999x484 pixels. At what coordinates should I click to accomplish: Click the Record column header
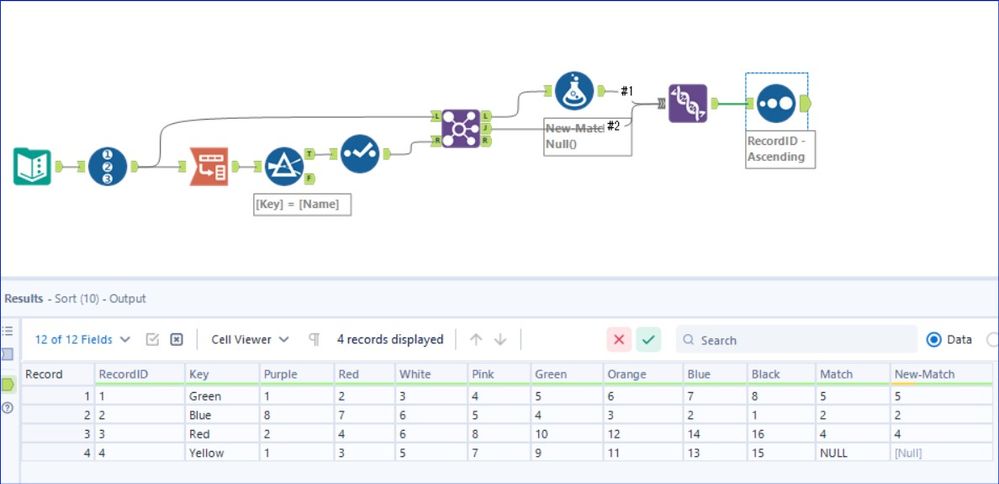tap(57, 374)
